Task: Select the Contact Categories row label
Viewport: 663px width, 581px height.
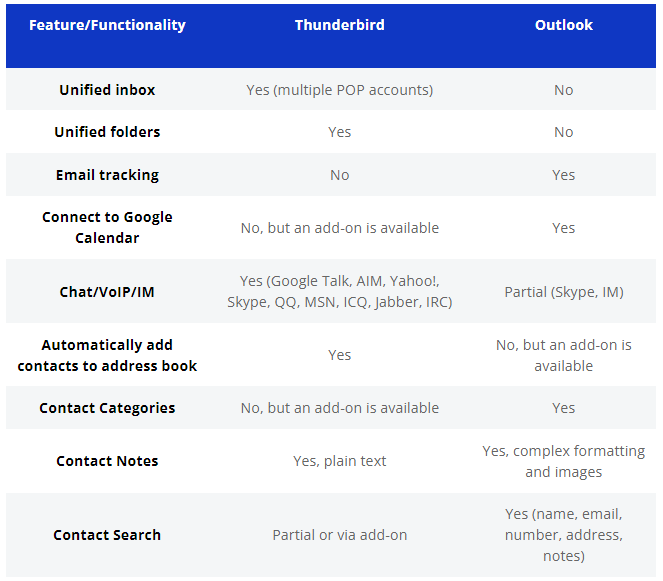Action: (x=107, y=408)
